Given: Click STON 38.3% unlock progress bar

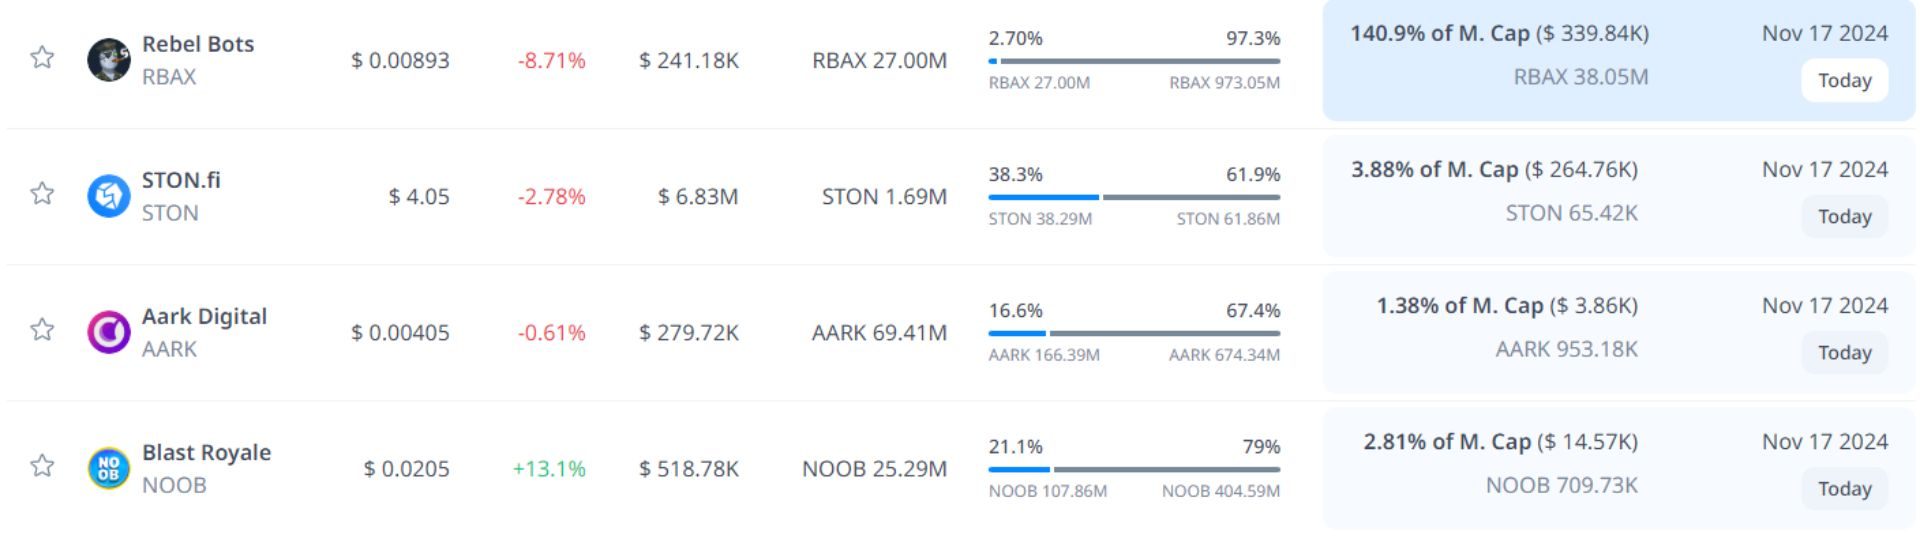Looking at the screenshot, I should point(1134,197).
